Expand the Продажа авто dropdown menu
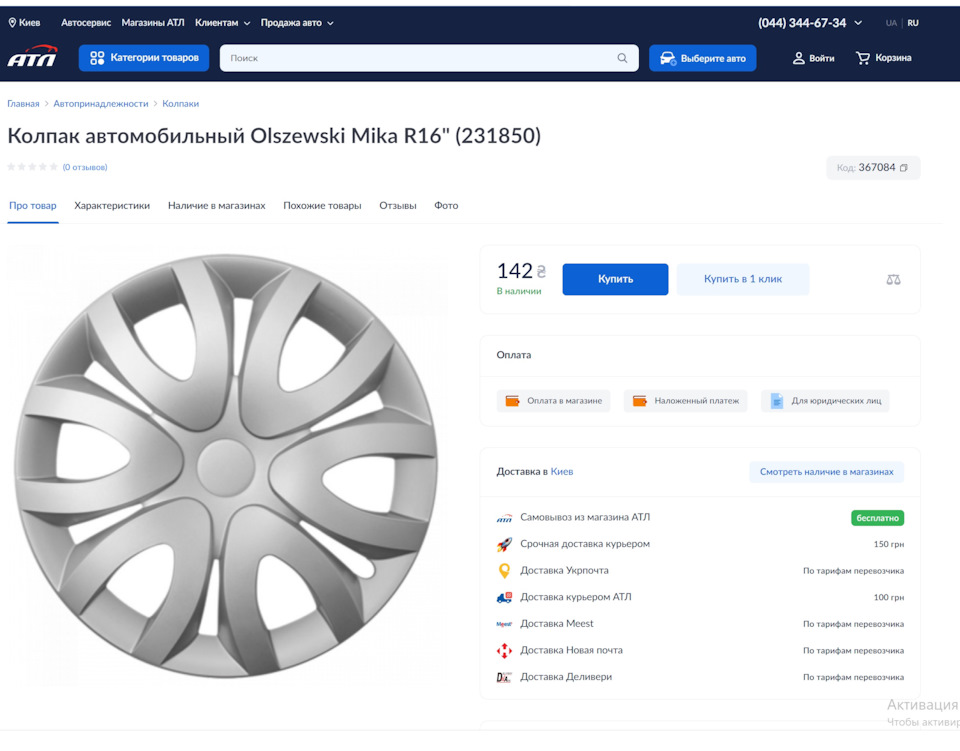960x751 pixels. click(297, 23)
